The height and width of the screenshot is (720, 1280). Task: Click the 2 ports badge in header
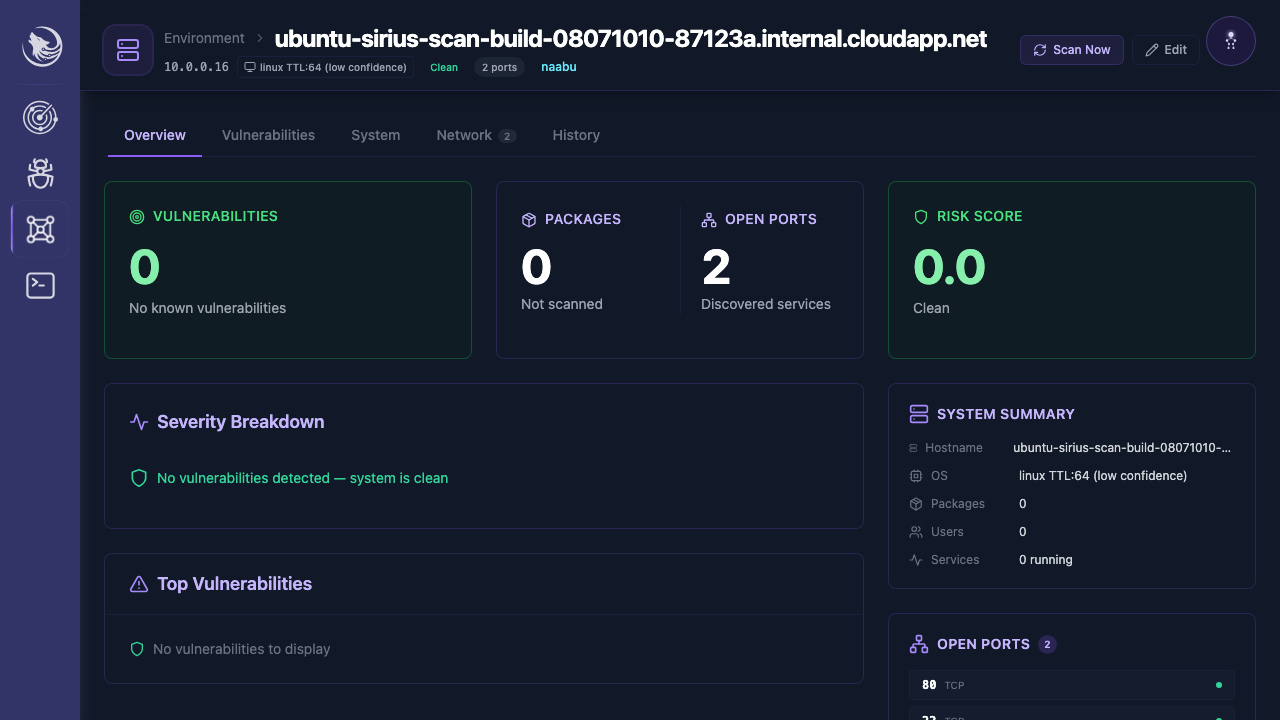[x=499, y=67]
